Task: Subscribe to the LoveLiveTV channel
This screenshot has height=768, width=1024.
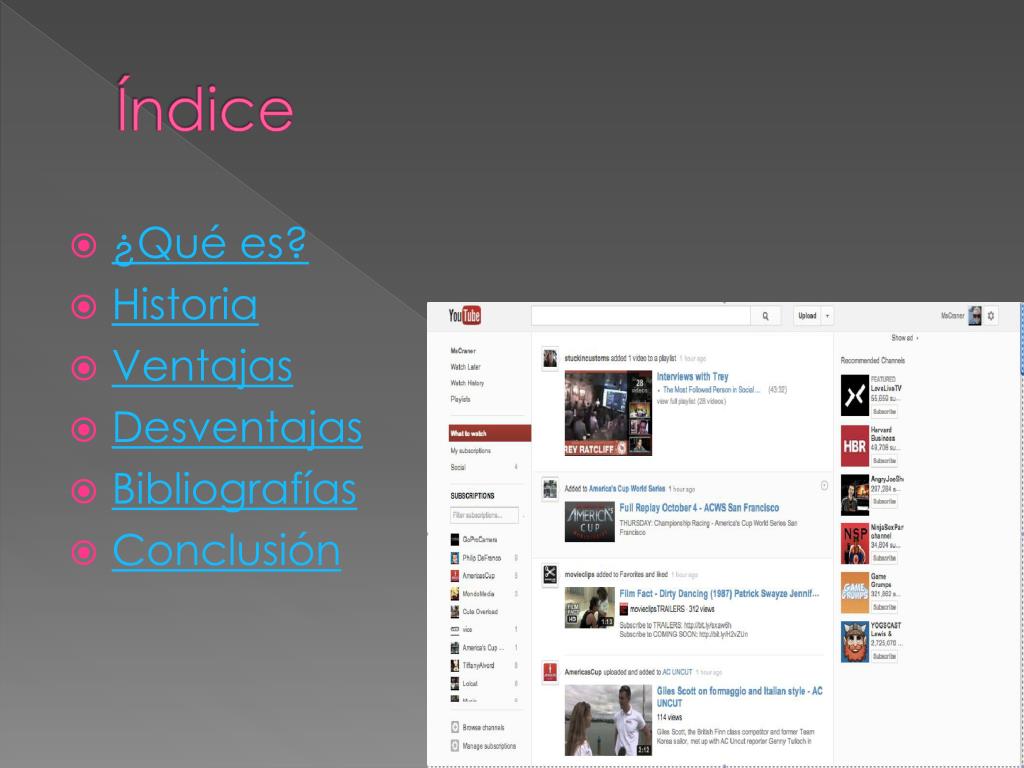Action: click(884, 411)
